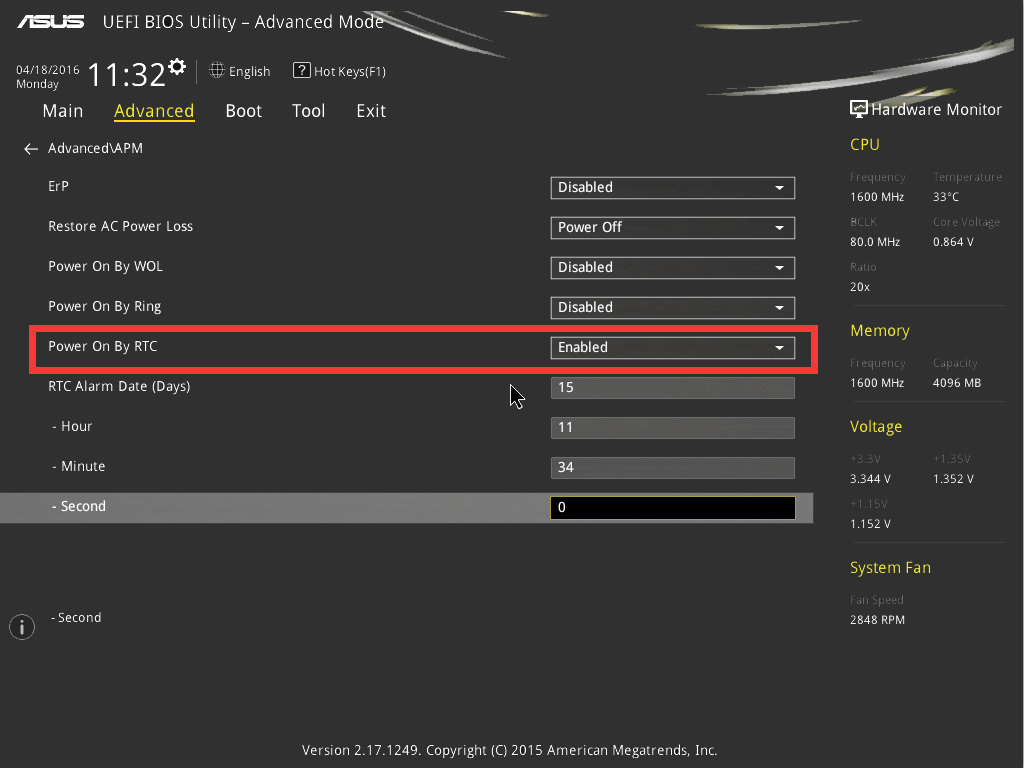Click the Voltage section heading

pyautogui.click(x=876, y=426)
